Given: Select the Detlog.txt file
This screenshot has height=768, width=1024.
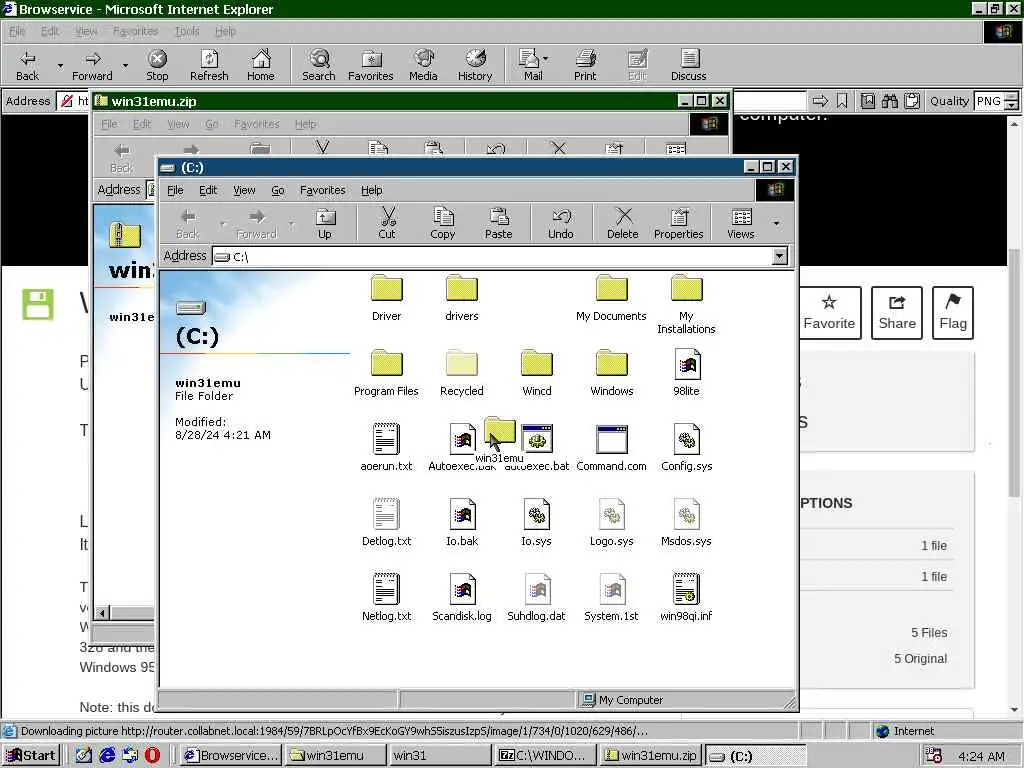Looking at the screenshot, I should point(387,523).
